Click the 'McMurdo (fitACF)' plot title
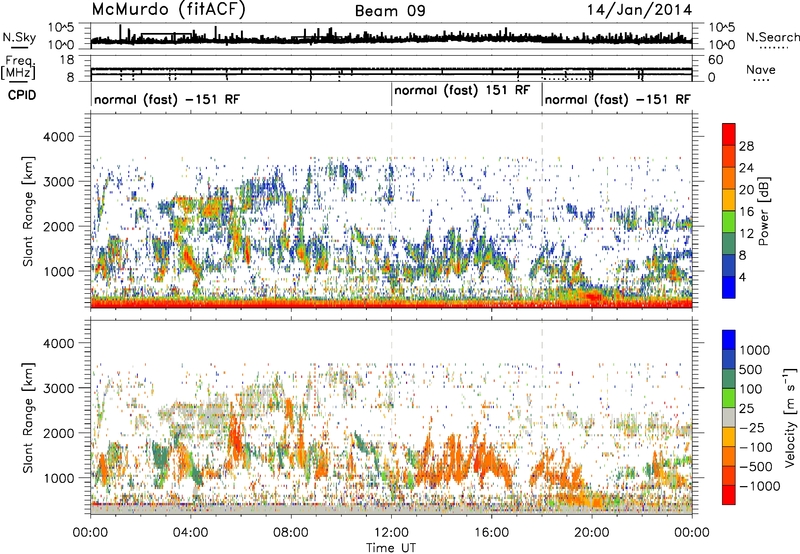This screenshot has height=554, width=800. (168, 10)
